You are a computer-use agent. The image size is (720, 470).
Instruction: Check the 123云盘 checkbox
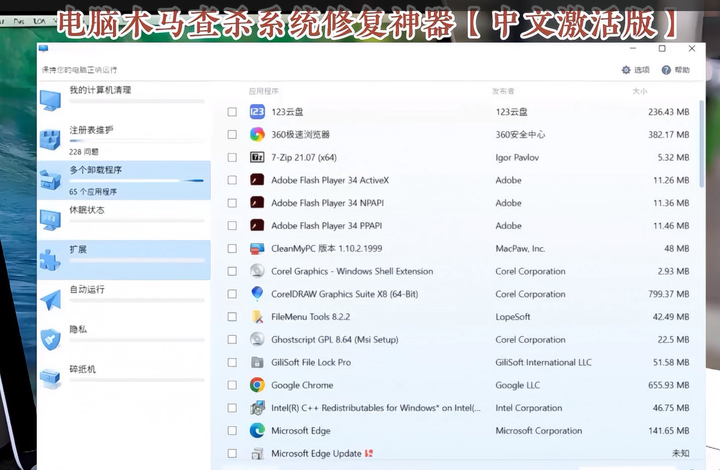tap(232, 112)
